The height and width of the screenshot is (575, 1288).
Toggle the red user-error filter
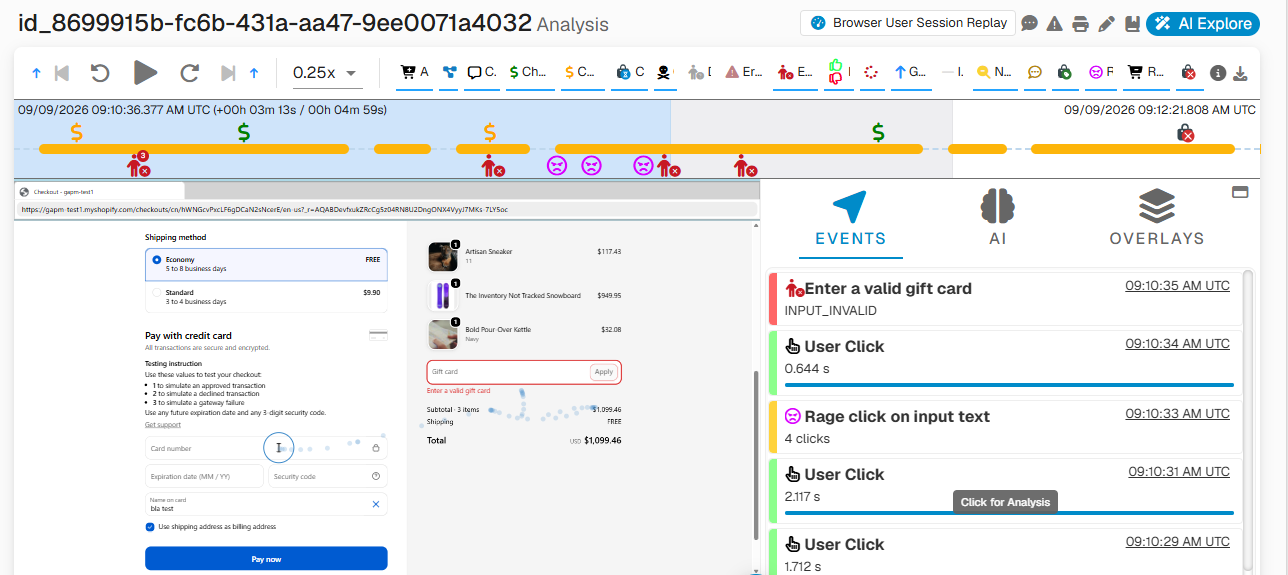click(795, 72)
